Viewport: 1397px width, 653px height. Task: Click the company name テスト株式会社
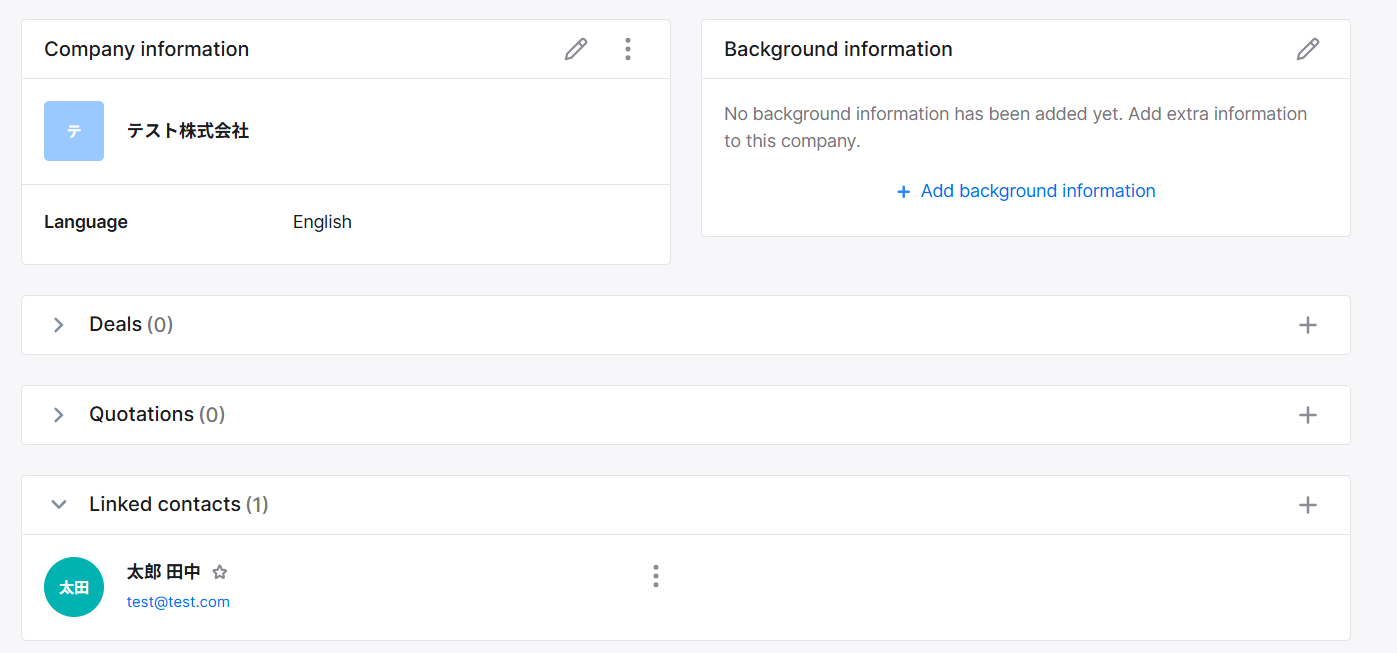(188, 131)
